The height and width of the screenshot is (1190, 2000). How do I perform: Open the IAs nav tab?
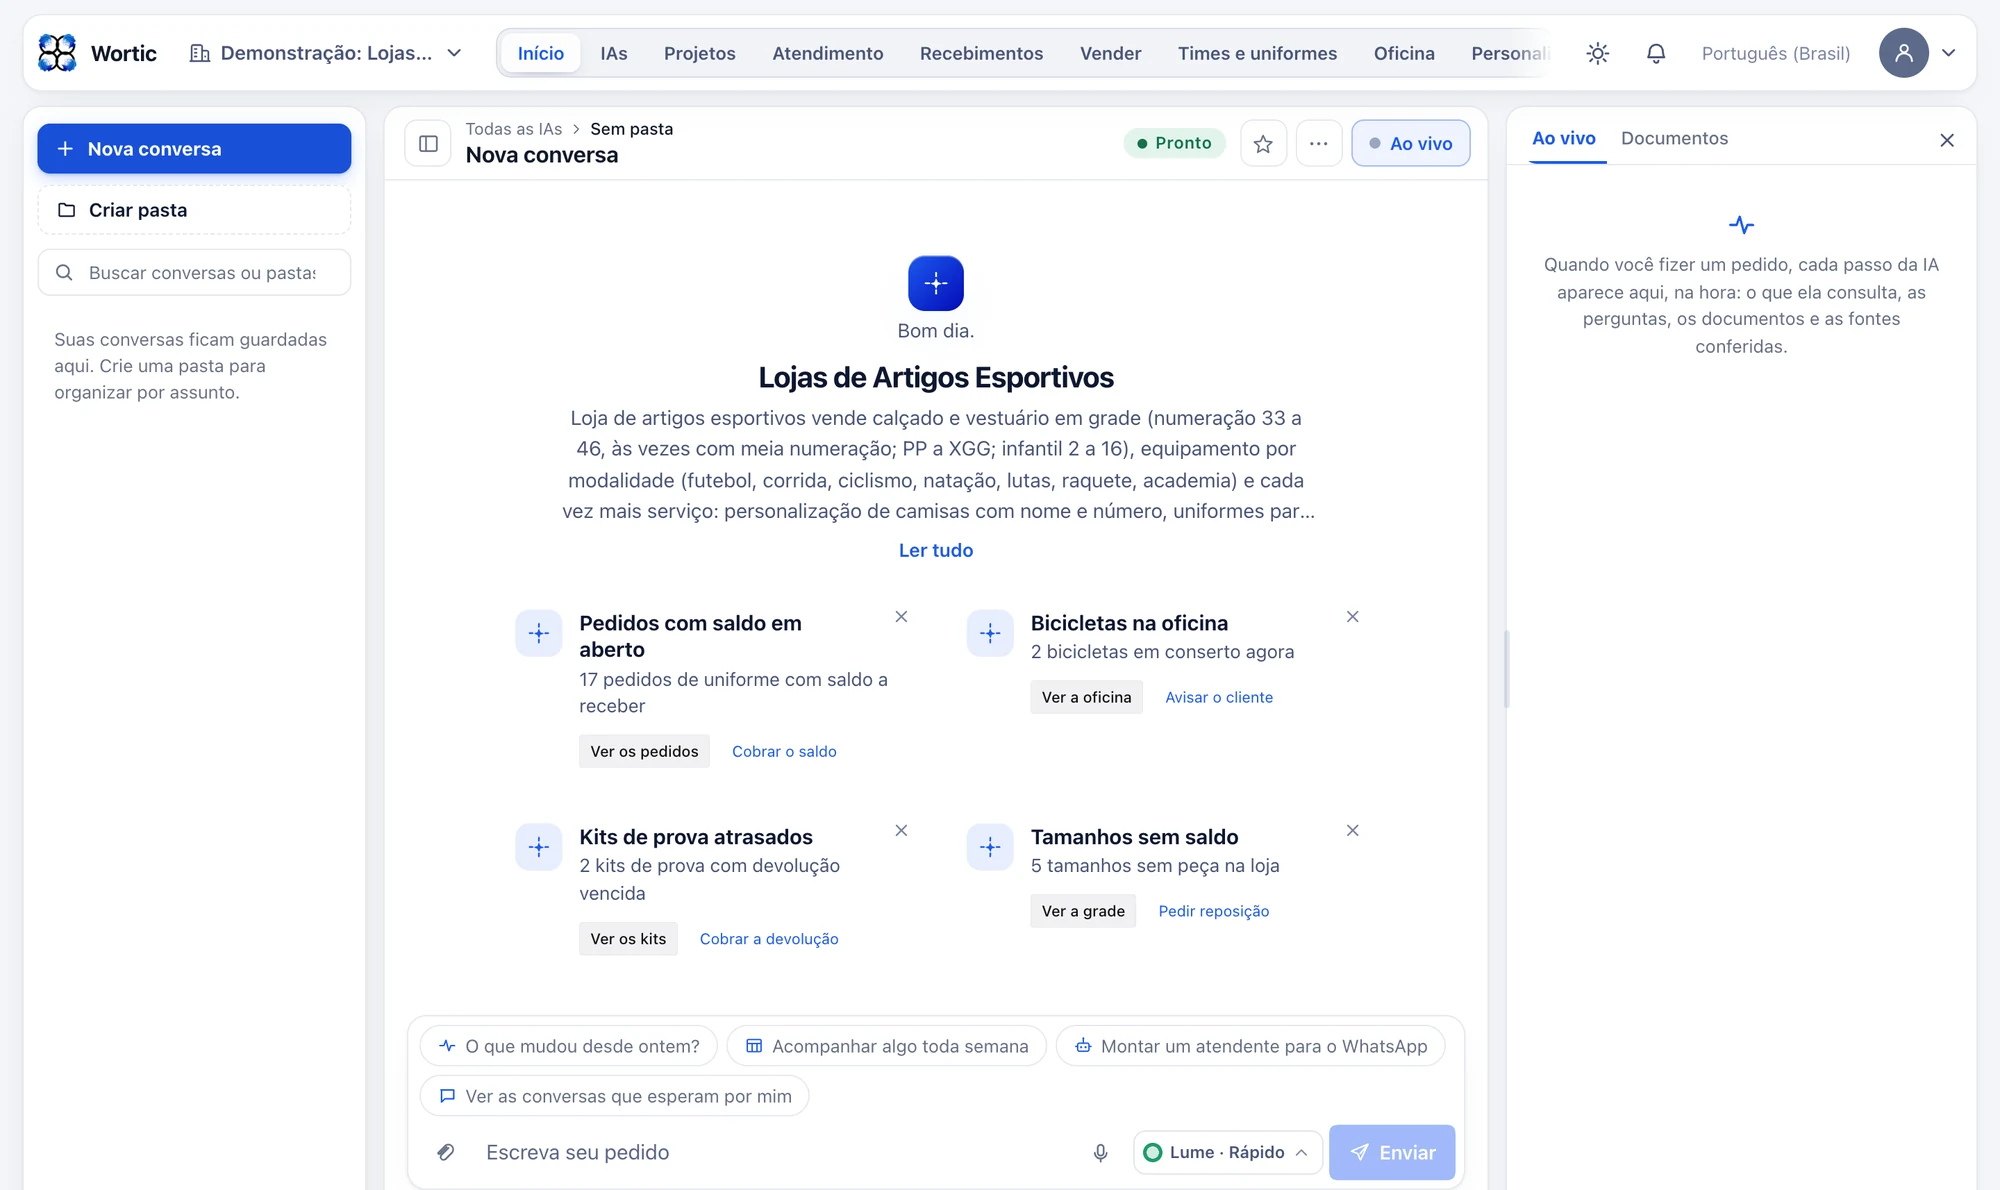[x=614, y=53]
